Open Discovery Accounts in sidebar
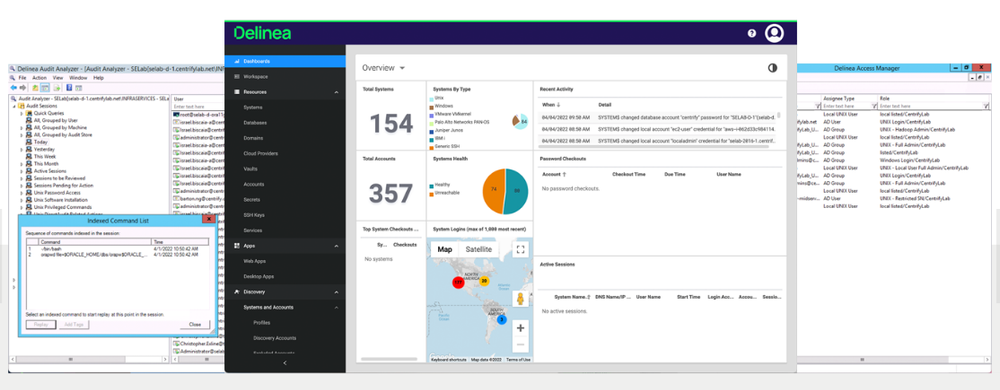 (x=274, y=338)
